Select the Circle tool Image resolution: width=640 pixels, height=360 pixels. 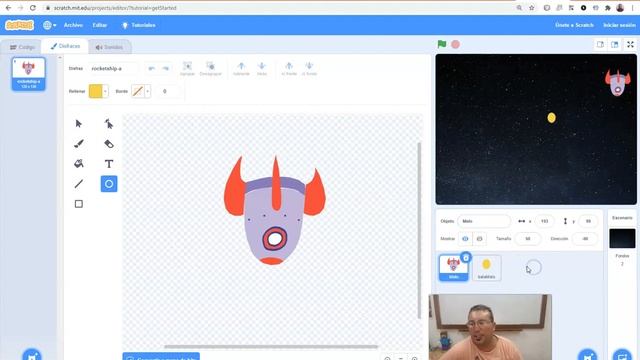coord(109,184)
